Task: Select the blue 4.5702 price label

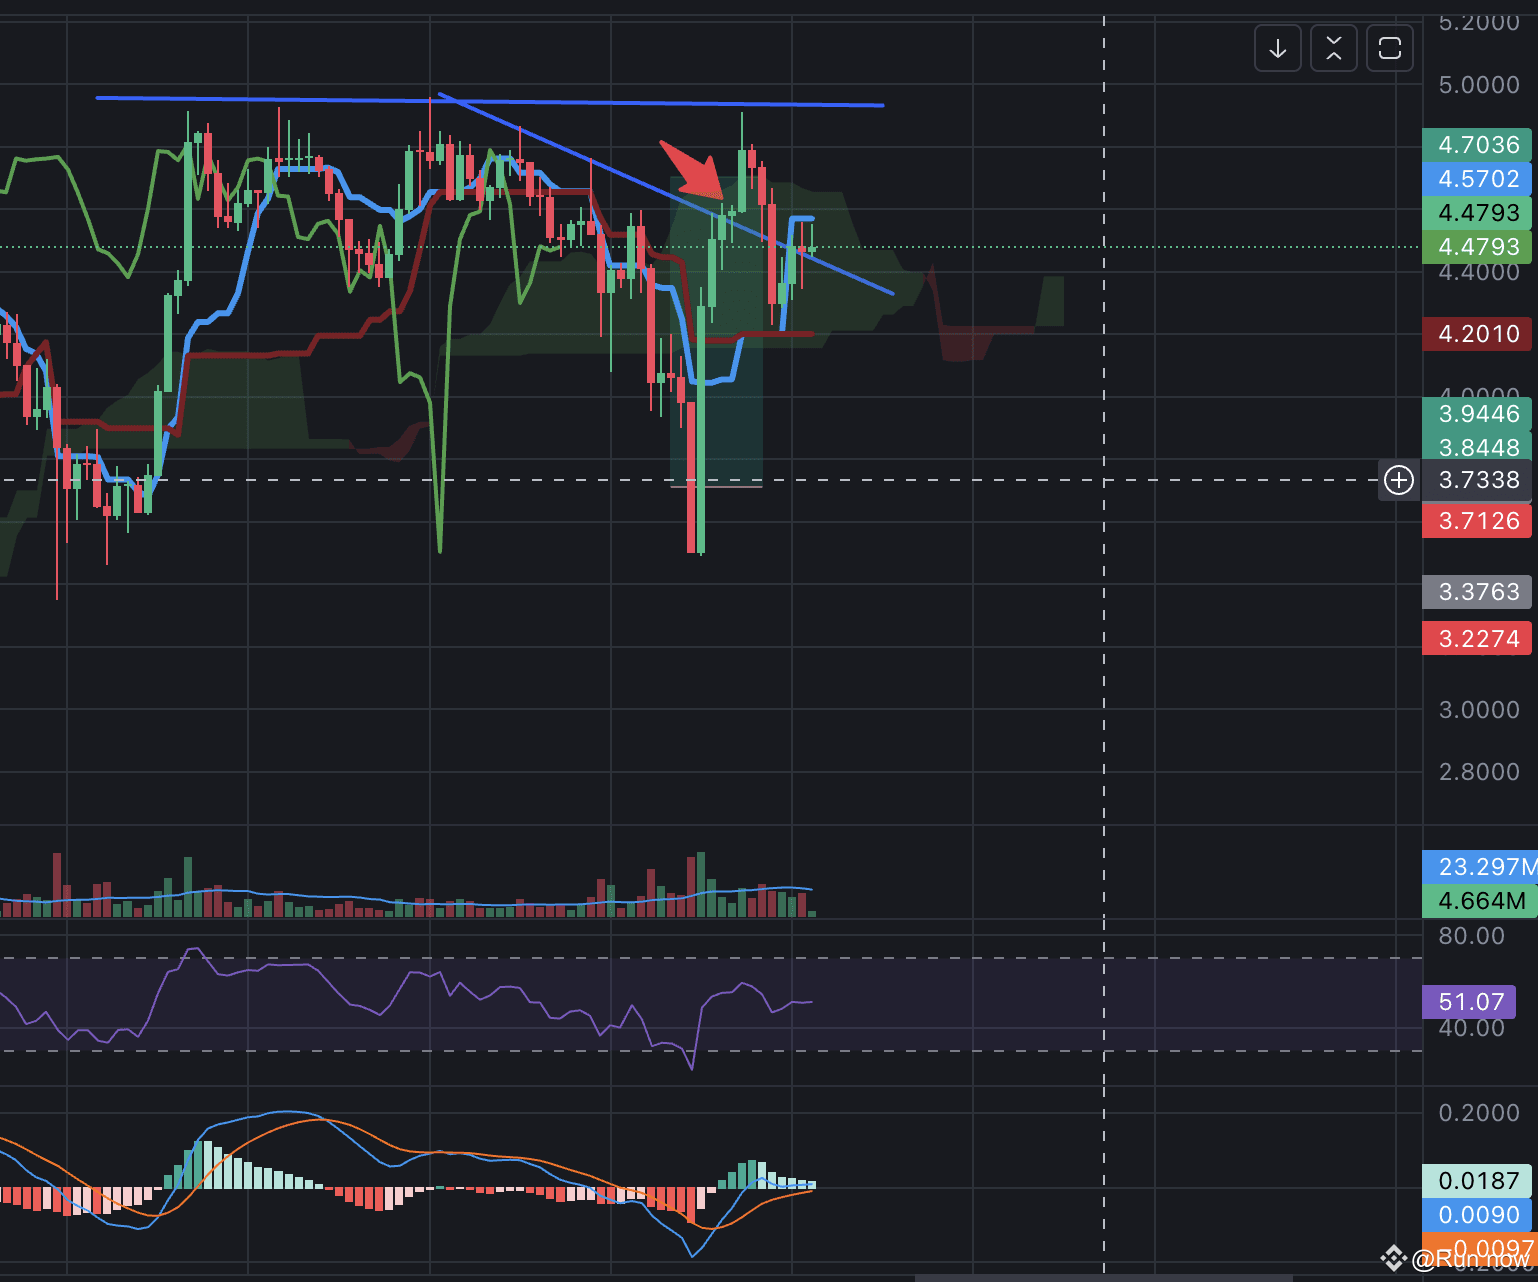Action: 1478,179
